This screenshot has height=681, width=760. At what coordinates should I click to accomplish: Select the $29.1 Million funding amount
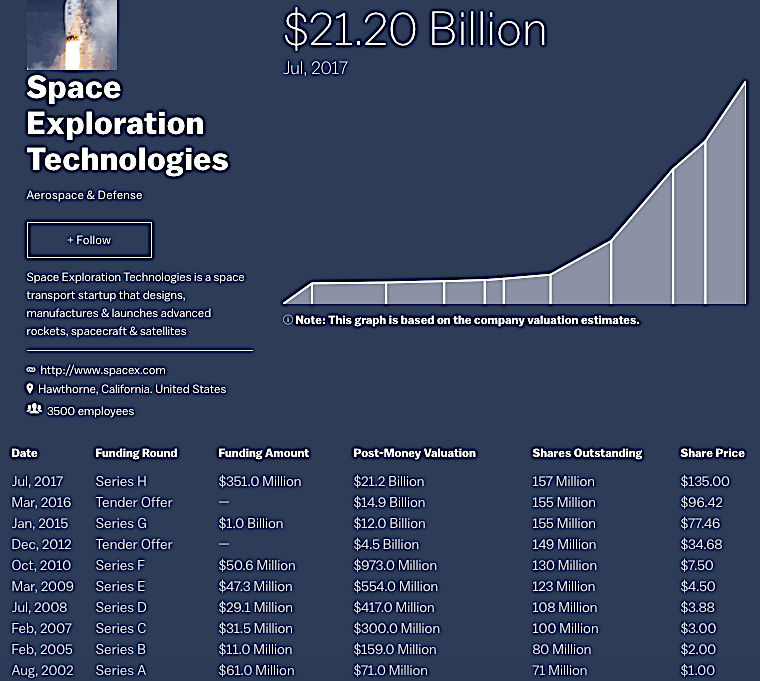point(255,607)
